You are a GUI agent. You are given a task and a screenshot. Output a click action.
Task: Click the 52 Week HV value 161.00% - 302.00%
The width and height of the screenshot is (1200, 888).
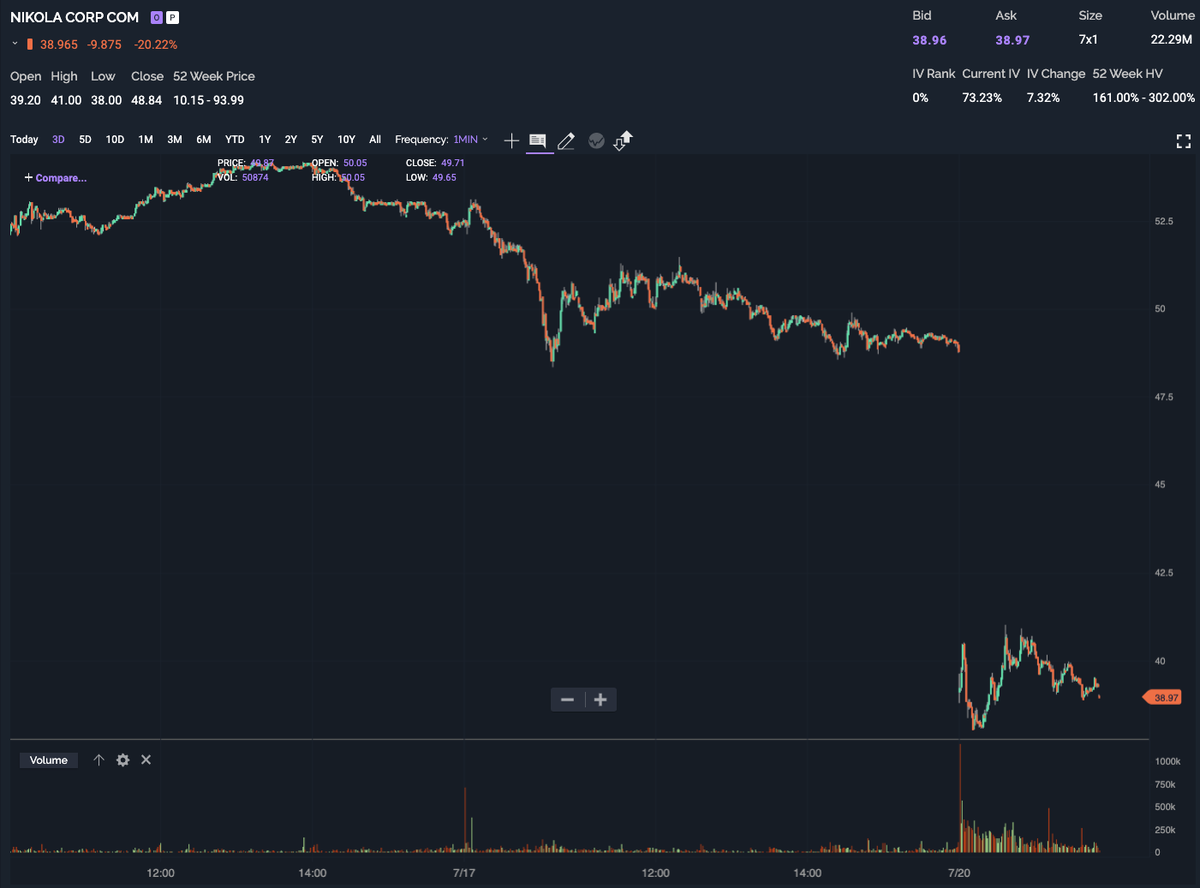(x=1144, y=98)
